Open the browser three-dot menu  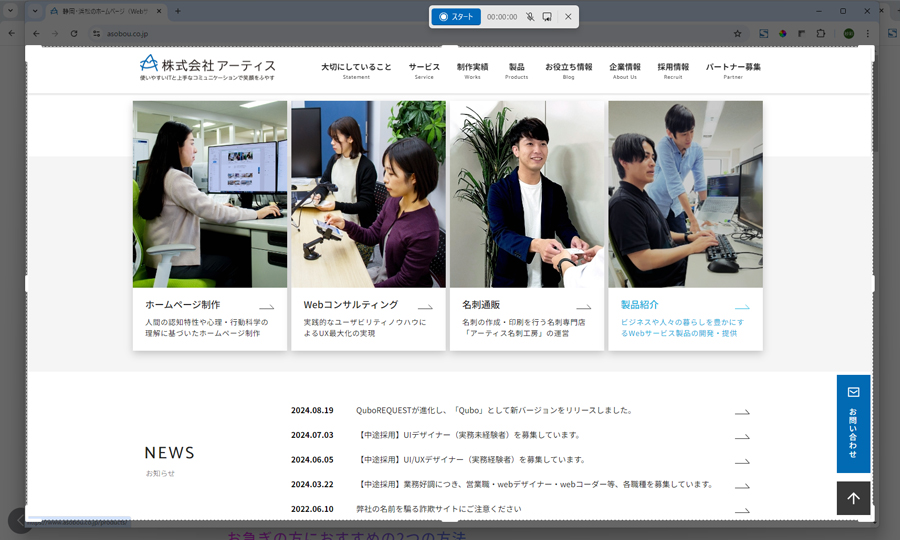(x=867, y=34)
